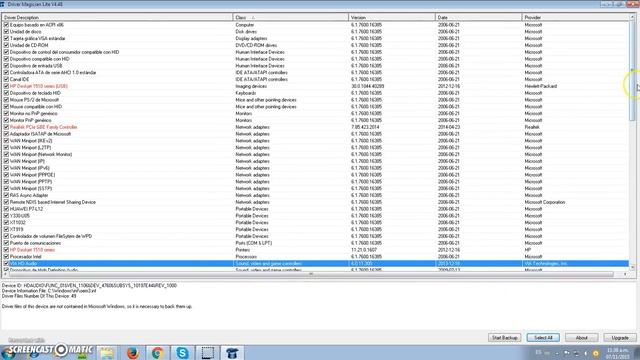Screen dimensions: 640x360
Task: Sort by the Date column header
Action: [x=478, y=18]
